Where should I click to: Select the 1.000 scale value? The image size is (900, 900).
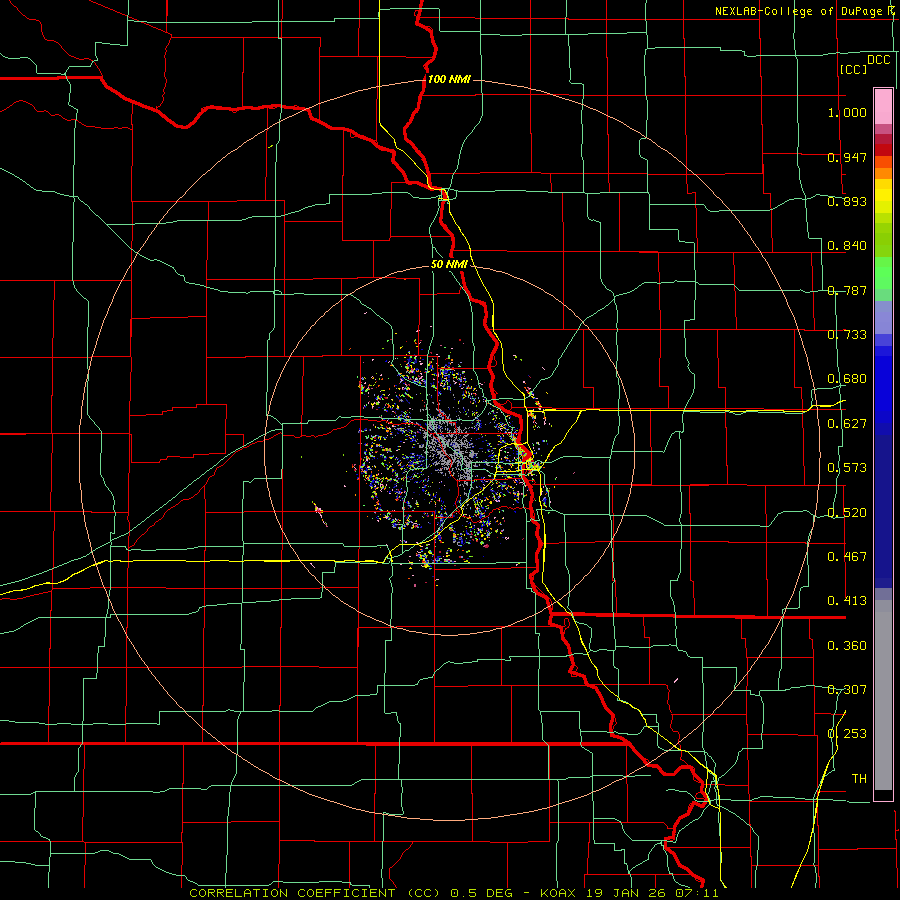coord(847,112)
